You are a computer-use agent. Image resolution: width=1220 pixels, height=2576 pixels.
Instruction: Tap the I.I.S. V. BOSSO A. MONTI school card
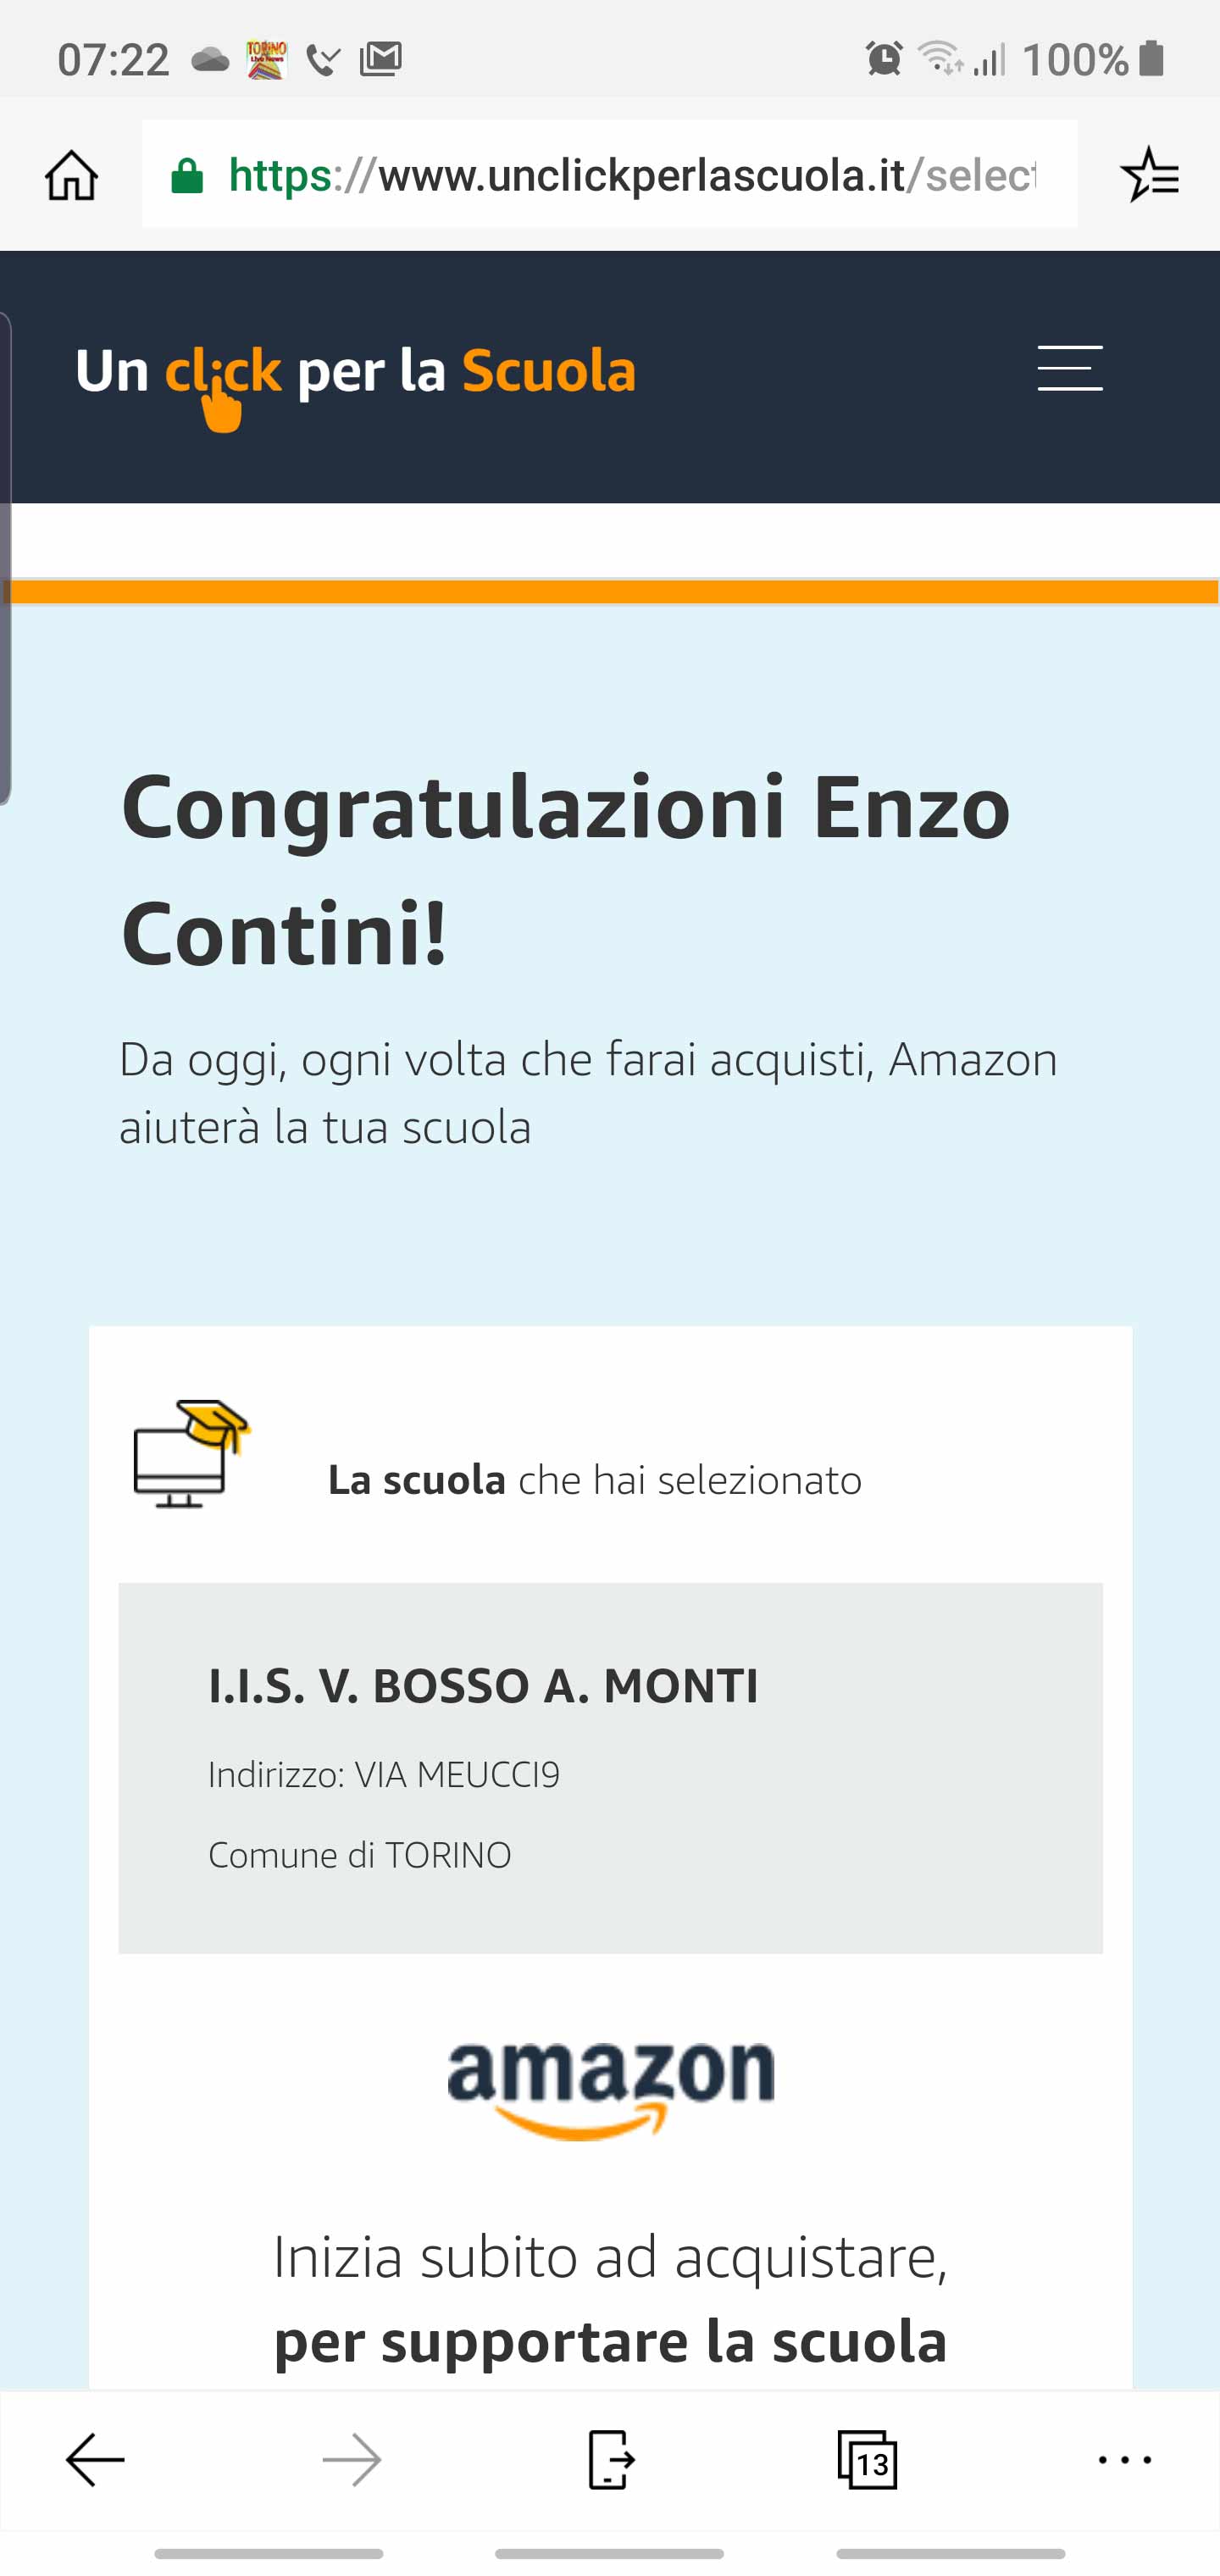(x=610, y=1767)
